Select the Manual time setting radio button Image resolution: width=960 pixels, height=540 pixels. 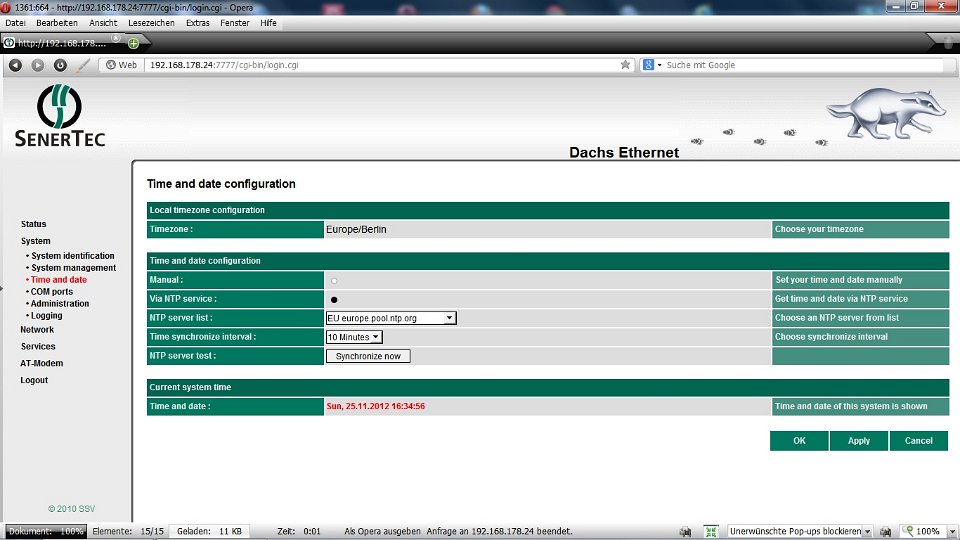pos(334,280)
